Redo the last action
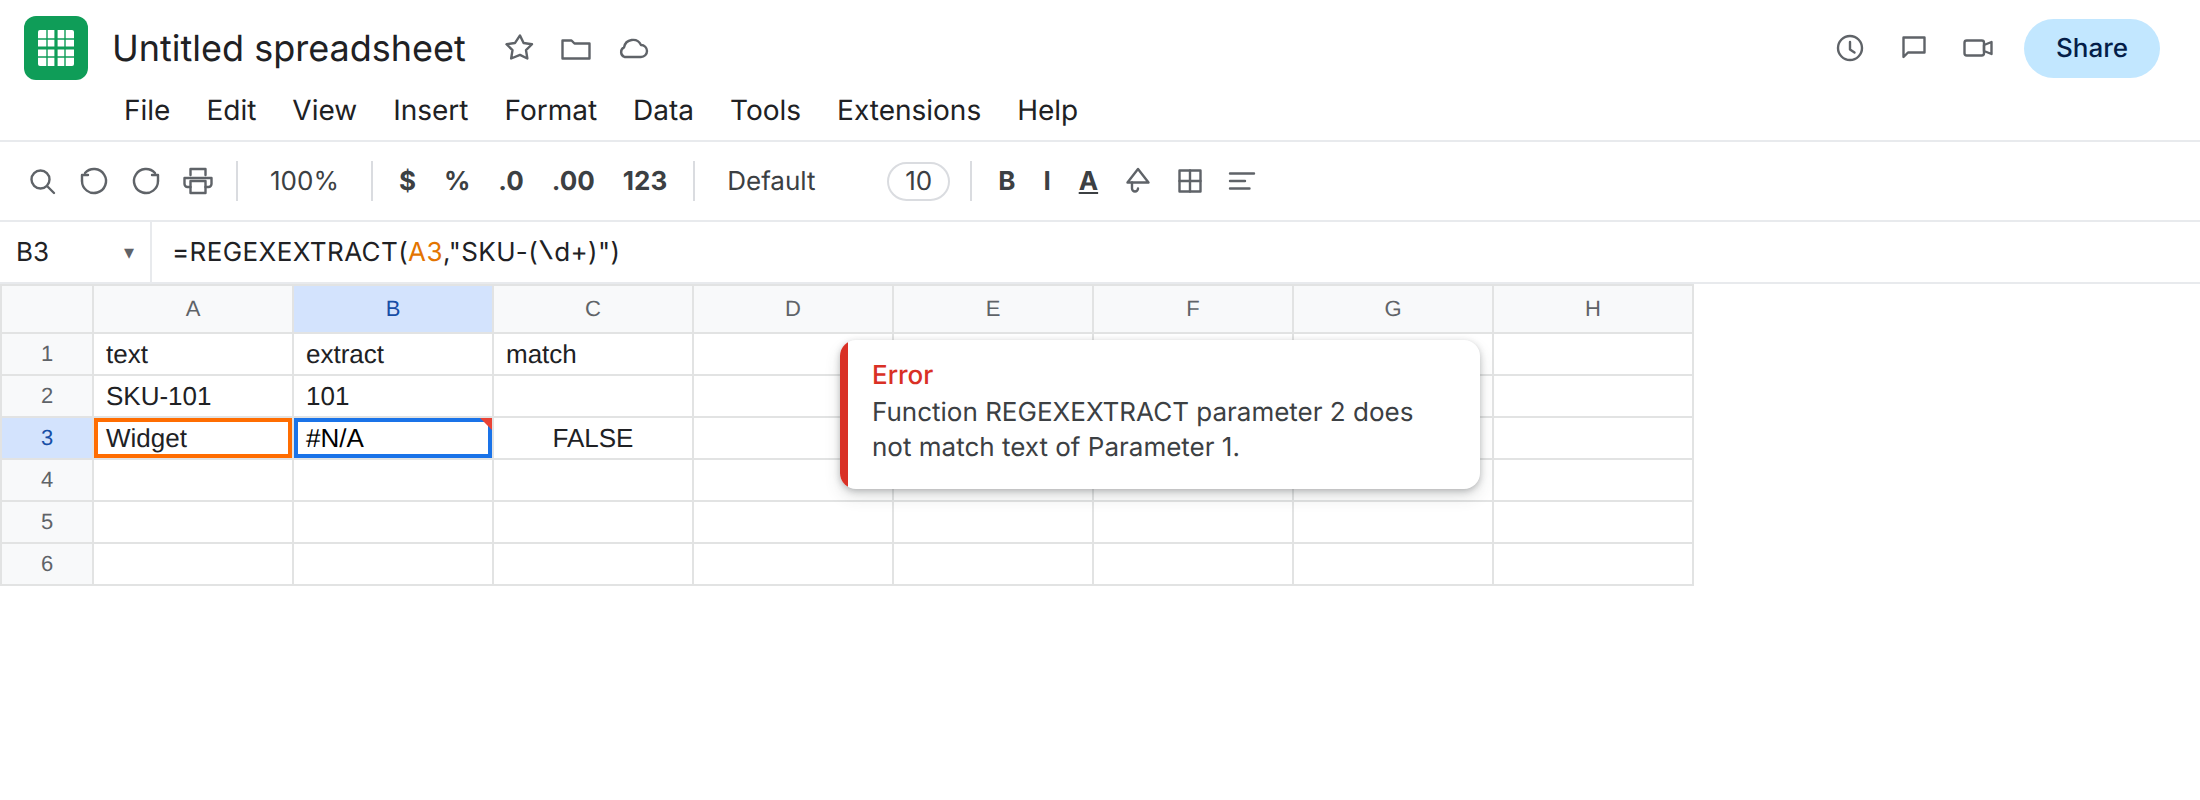The height and width of the screenshot is (800, 2200). pyautogui.click(x=146, y=181)
